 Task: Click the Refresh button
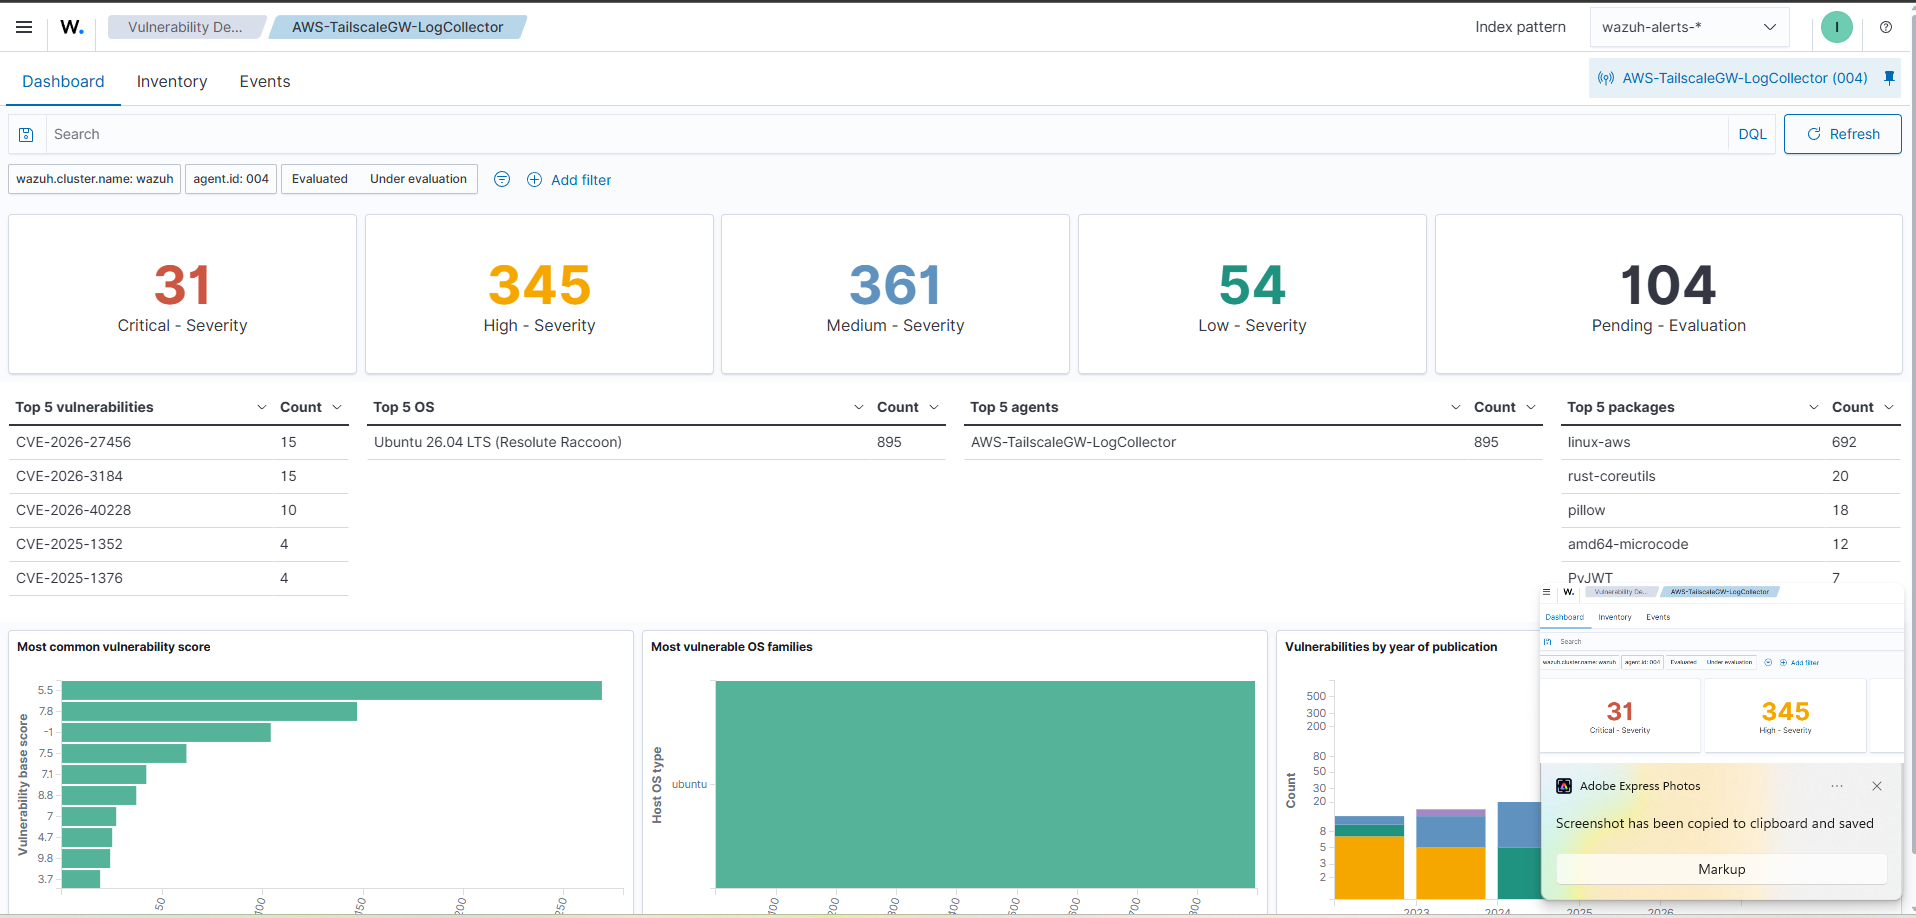(x=1842, y=134)
